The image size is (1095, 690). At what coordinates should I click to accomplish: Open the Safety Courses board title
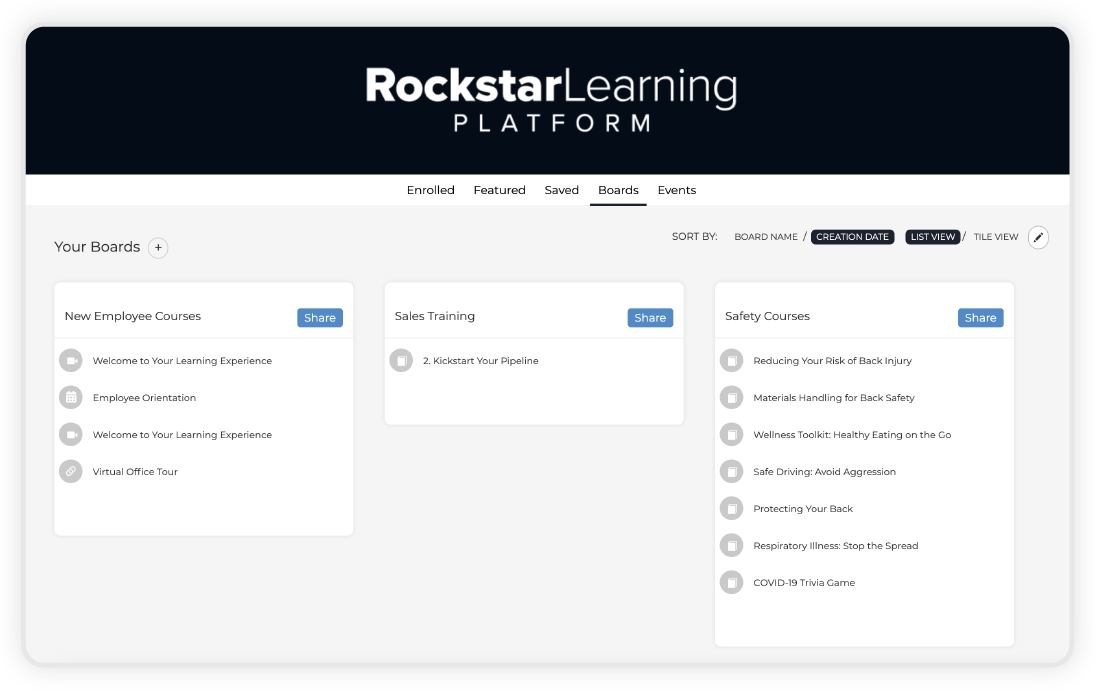point(767,316)
